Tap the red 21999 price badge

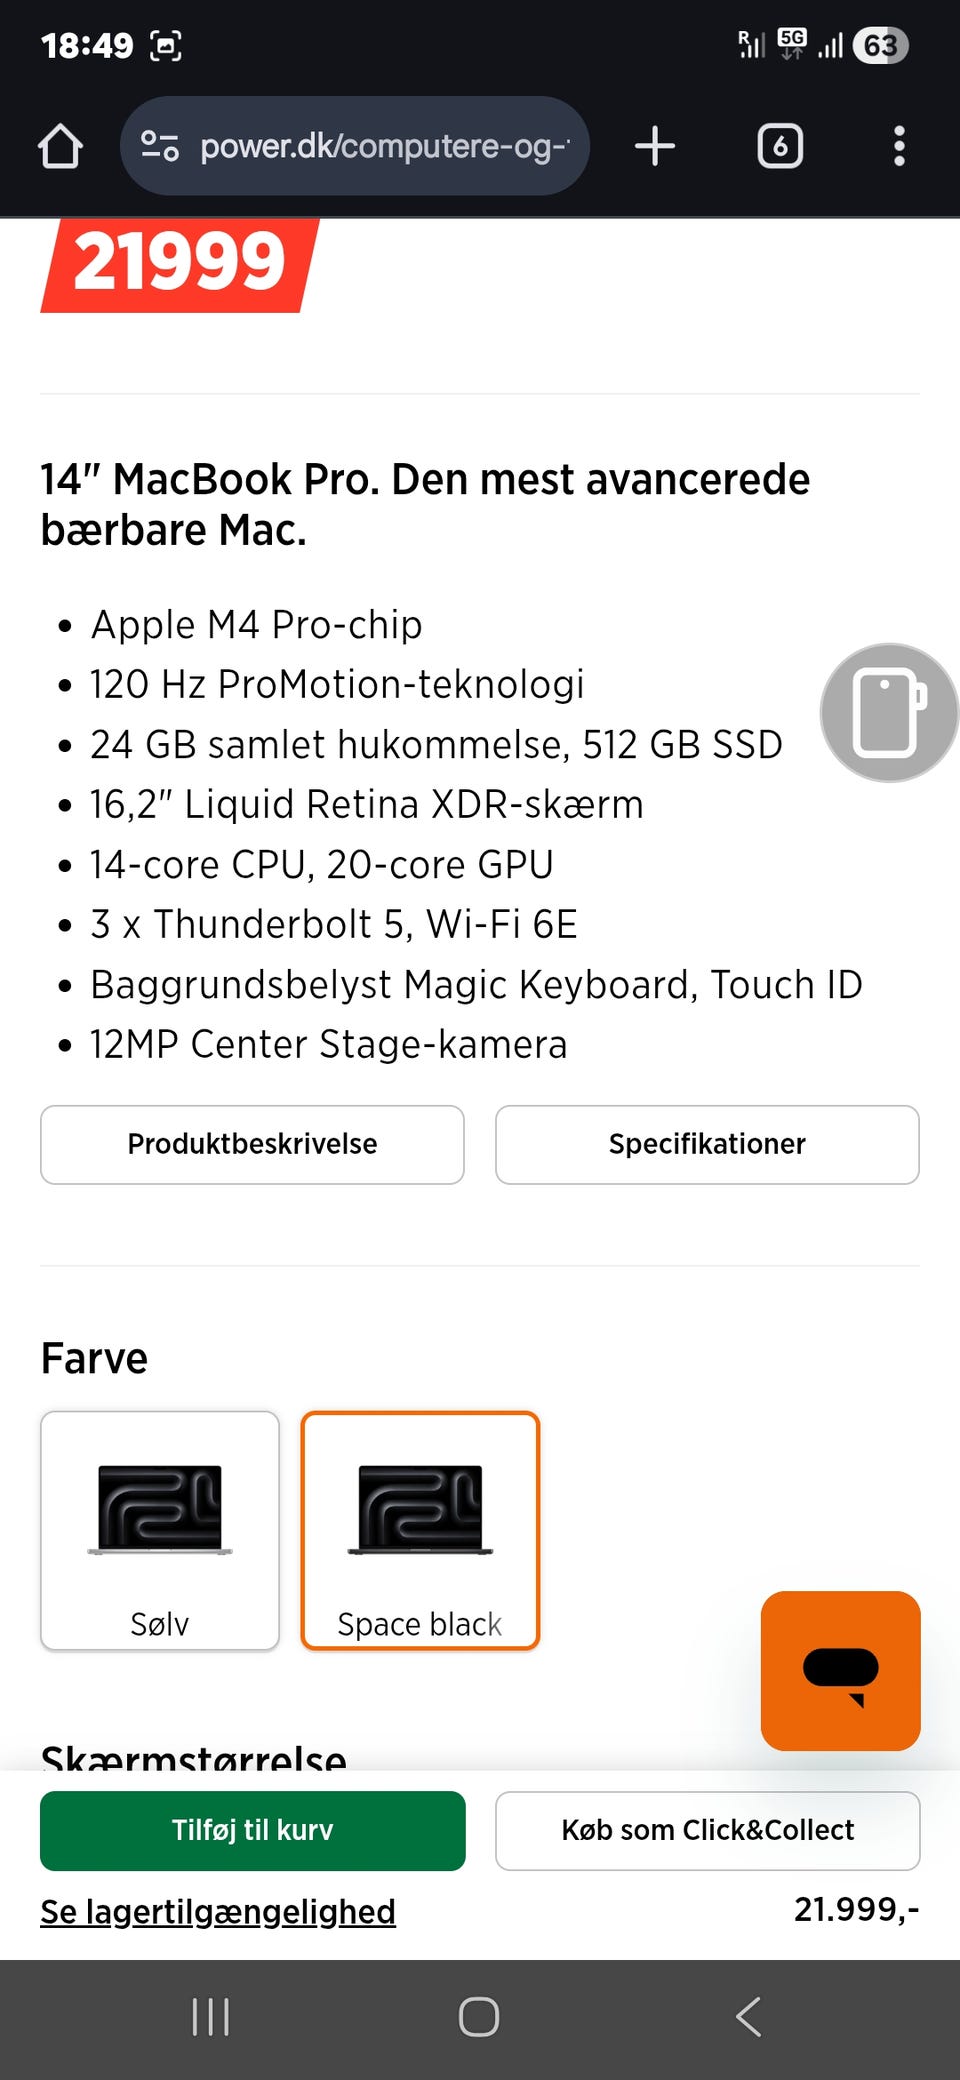[x=180, y=263]
